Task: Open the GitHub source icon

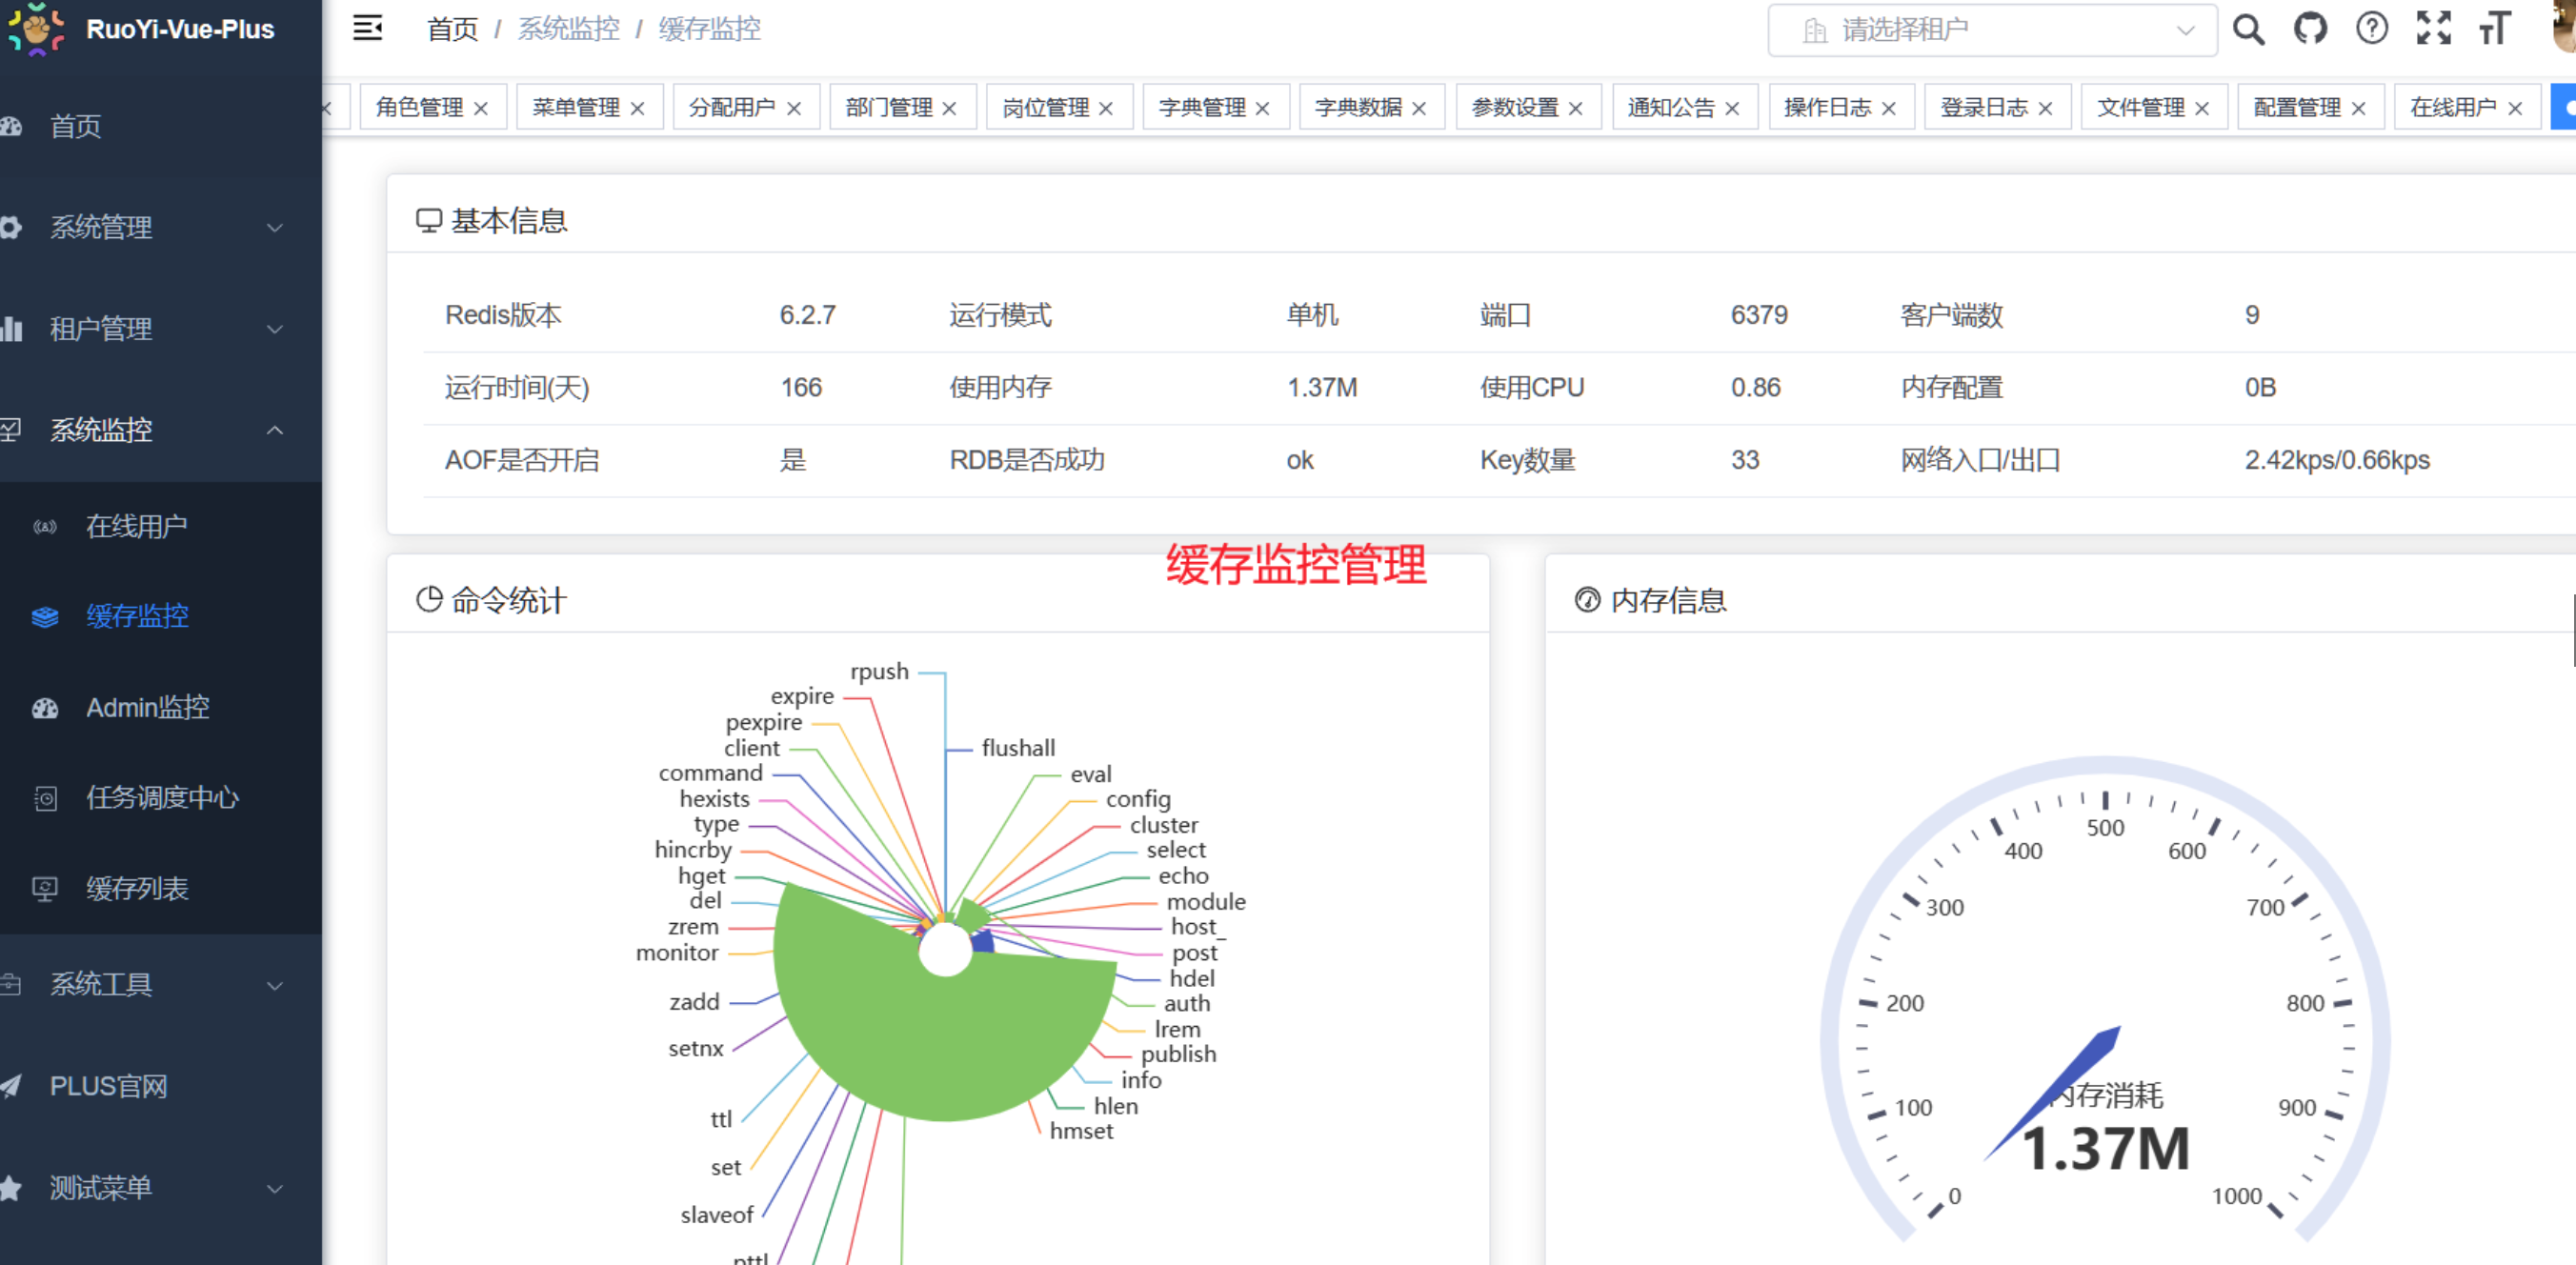Action: (x=2310, y=29)
